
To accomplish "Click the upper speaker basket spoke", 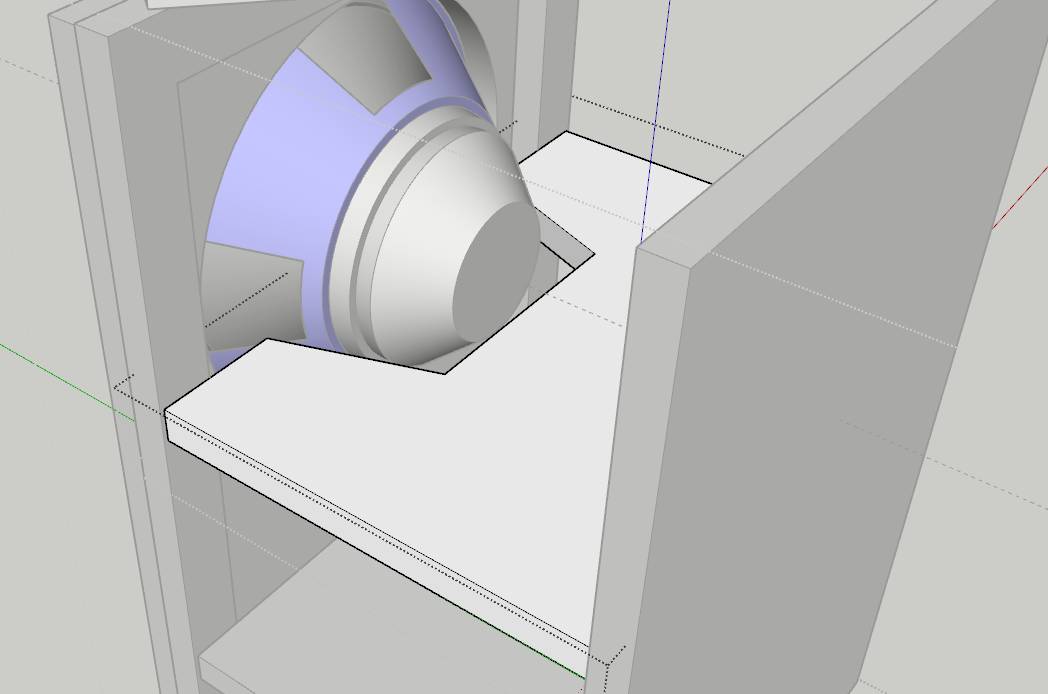I will tap(368, 57).
